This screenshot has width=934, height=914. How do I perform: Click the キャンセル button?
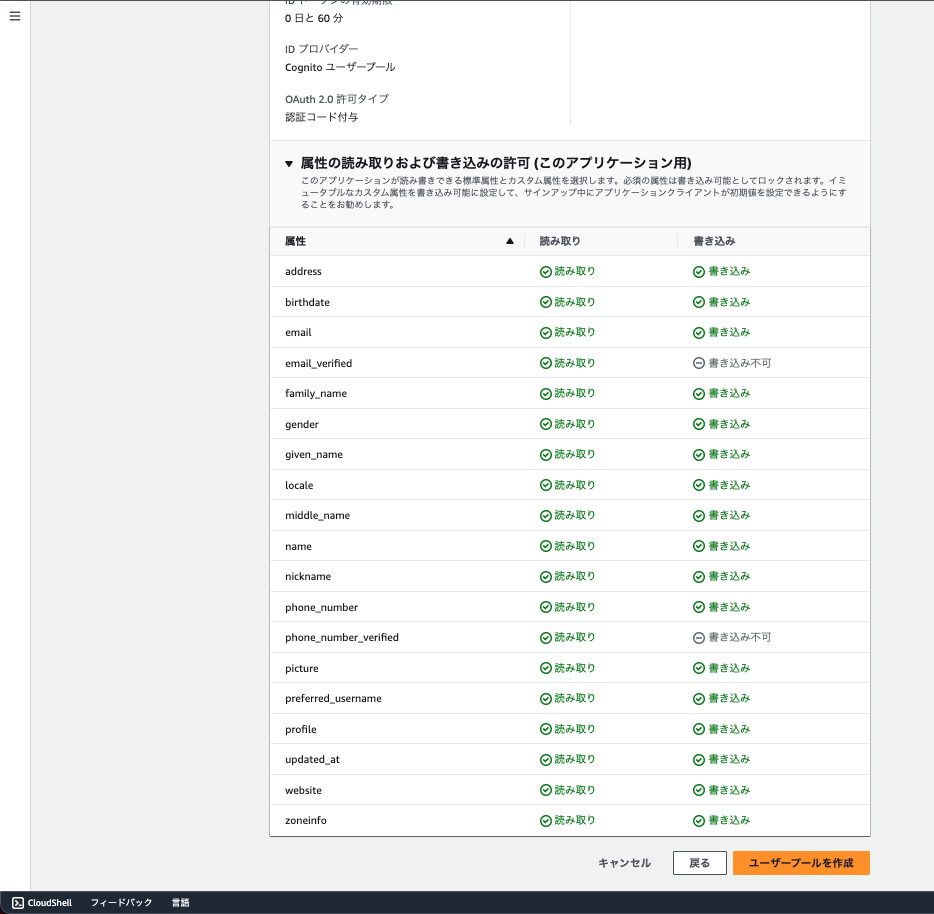624,863
